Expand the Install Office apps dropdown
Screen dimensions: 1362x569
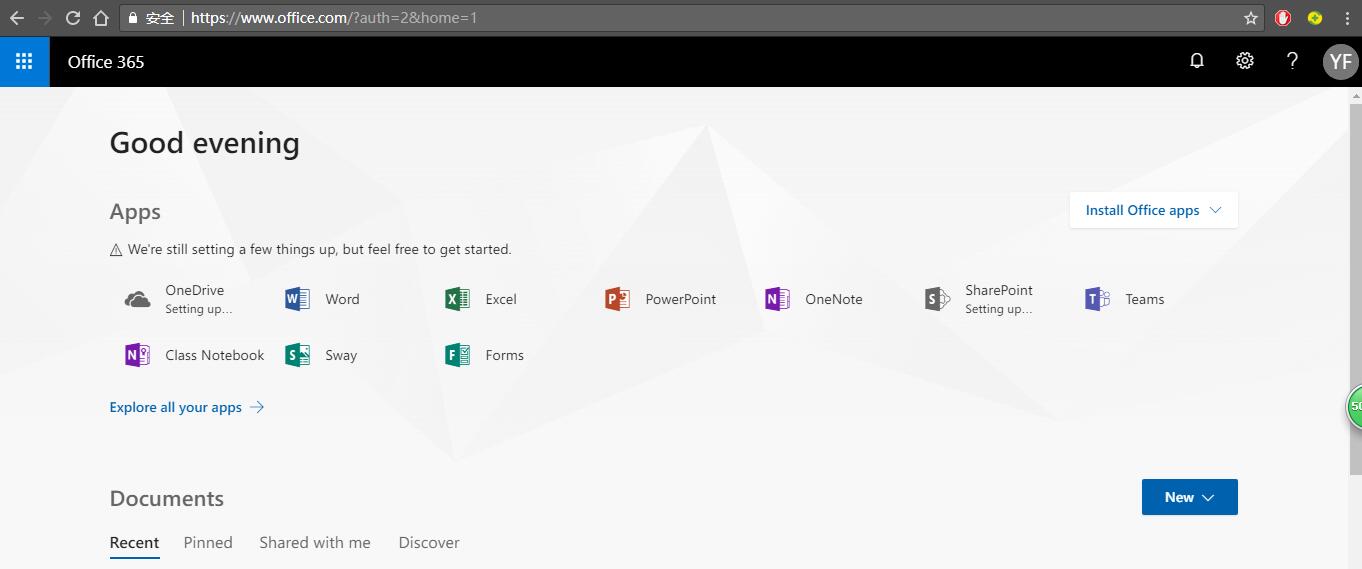[x=1154, y=210]
